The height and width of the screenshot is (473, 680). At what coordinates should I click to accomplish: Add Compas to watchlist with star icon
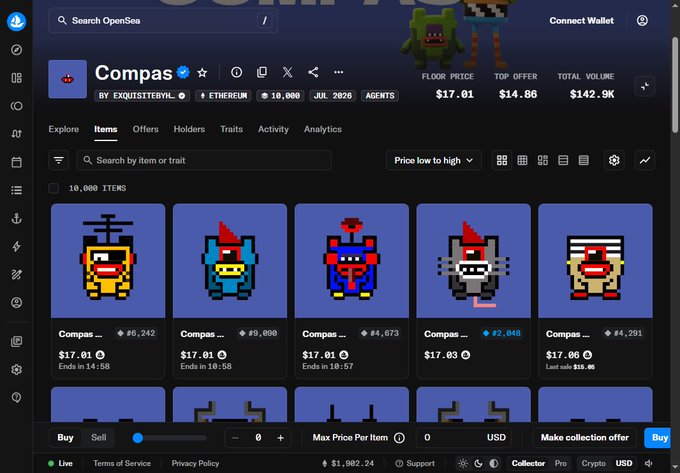pyautogui.click(x=202, y=73)
